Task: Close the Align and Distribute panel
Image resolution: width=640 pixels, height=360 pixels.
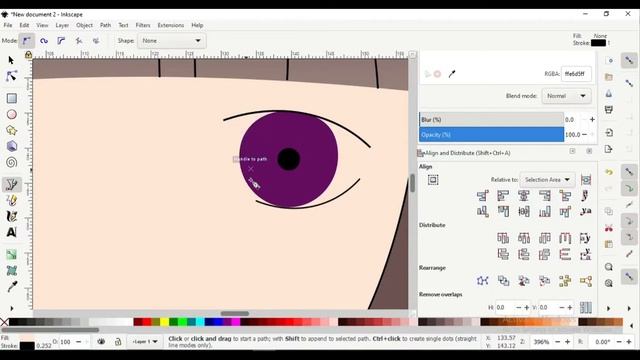Action: [589, 151]
